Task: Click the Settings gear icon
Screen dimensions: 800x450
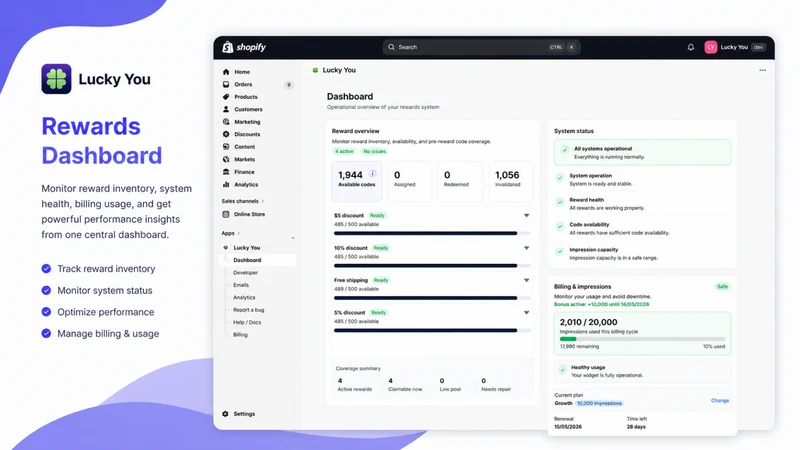Action: [226, 414]
